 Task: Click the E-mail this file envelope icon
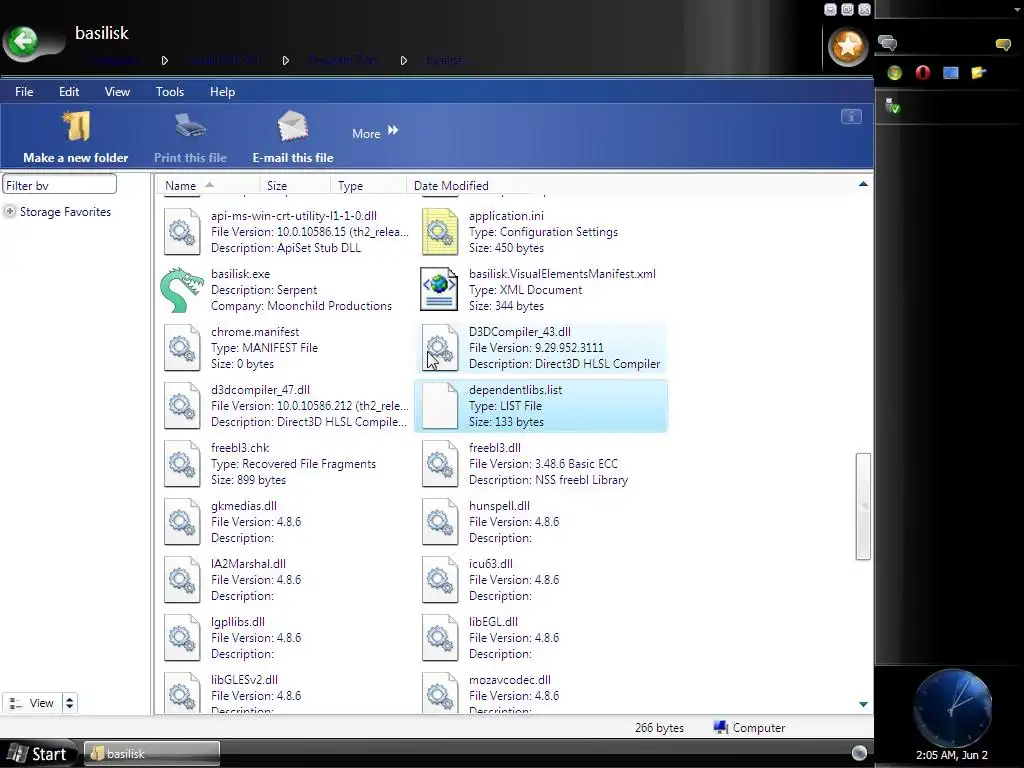(x=292, y=125)
